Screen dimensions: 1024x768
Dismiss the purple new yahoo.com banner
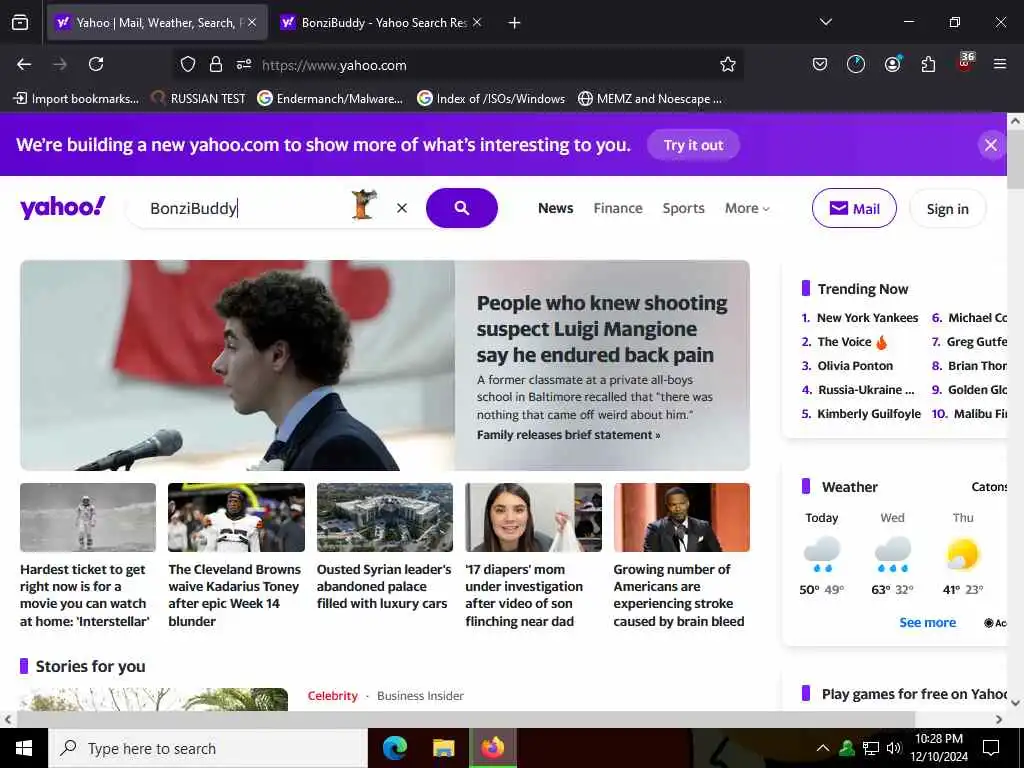point(991,144)
